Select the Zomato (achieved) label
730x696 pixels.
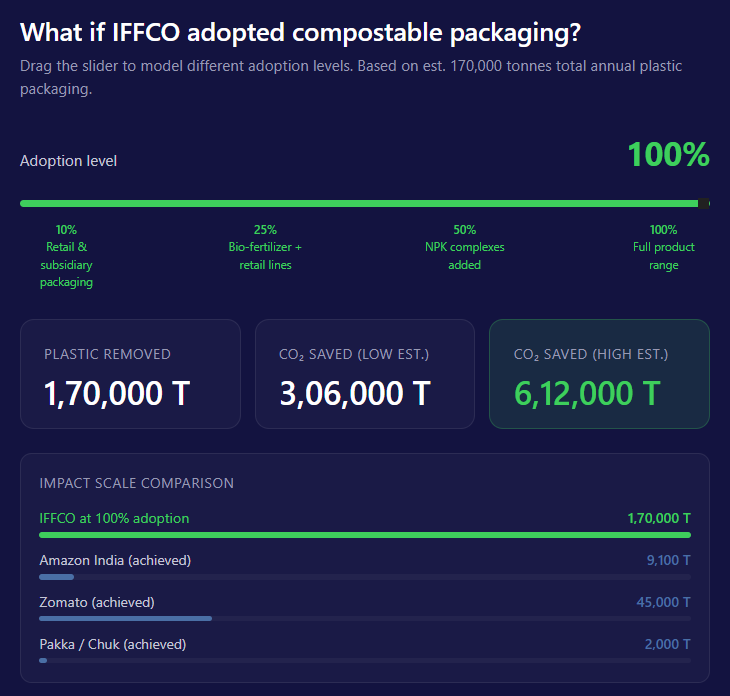(97, 602)
